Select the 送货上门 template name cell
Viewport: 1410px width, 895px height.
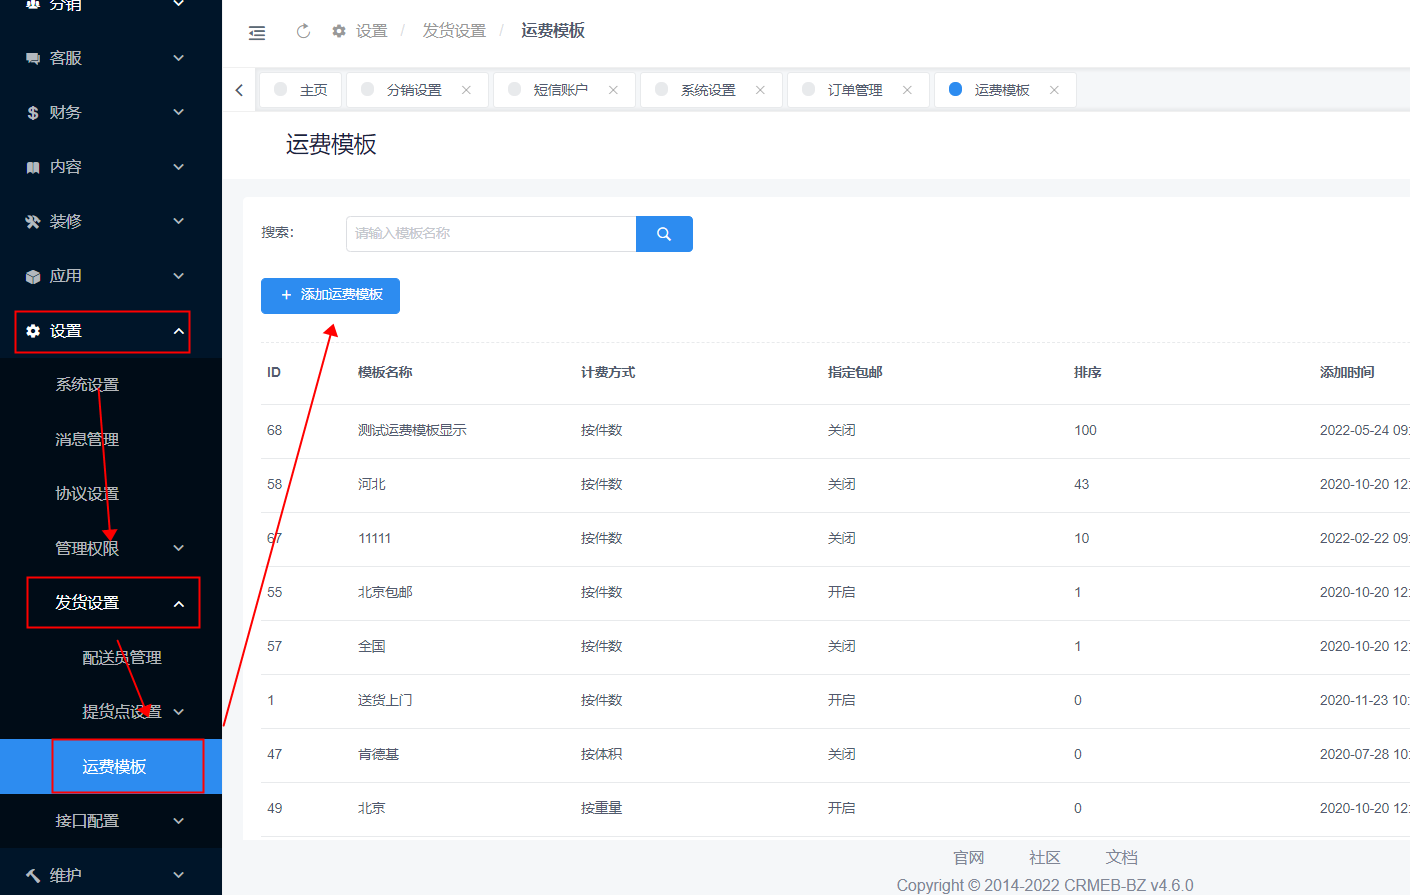point(385,700)
